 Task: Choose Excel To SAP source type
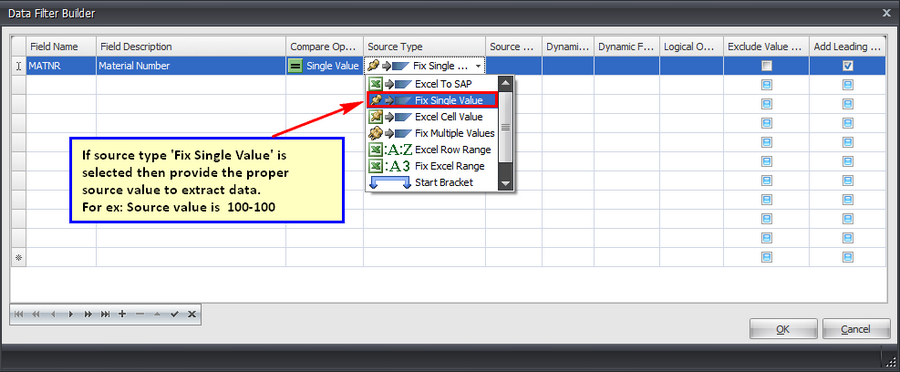[x=432, y=84]
